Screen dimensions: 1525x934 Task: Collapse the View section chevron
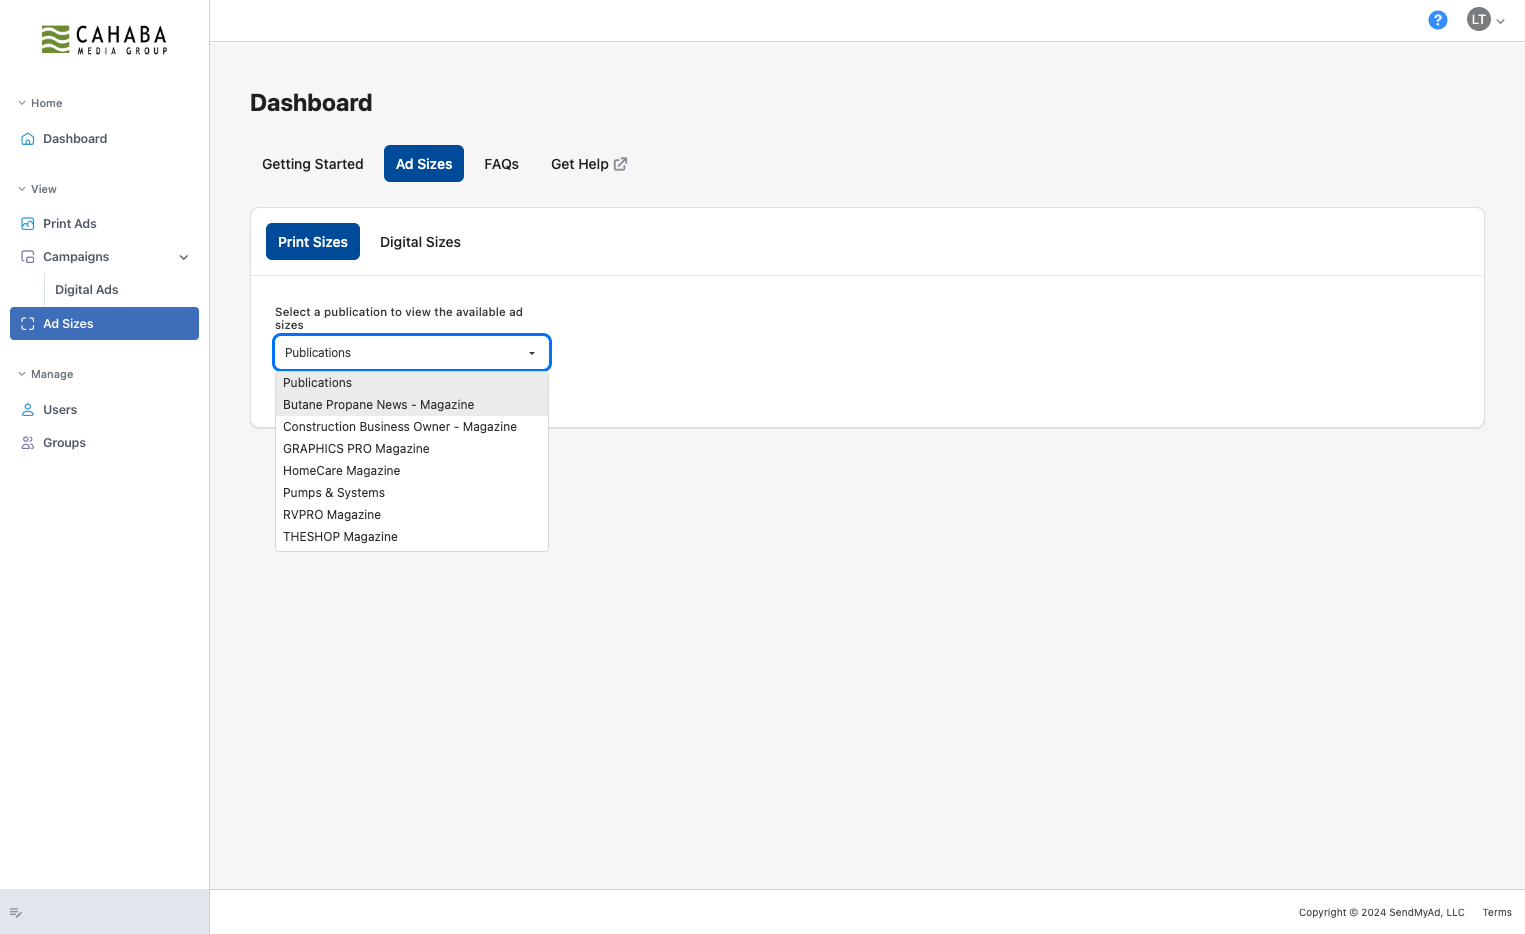click(22, 189)
